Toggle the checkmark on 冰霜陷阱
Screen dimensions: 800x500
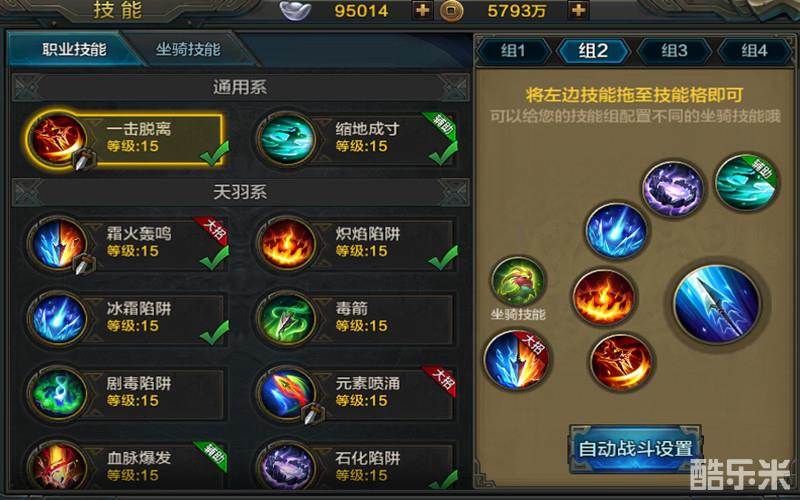214,332
